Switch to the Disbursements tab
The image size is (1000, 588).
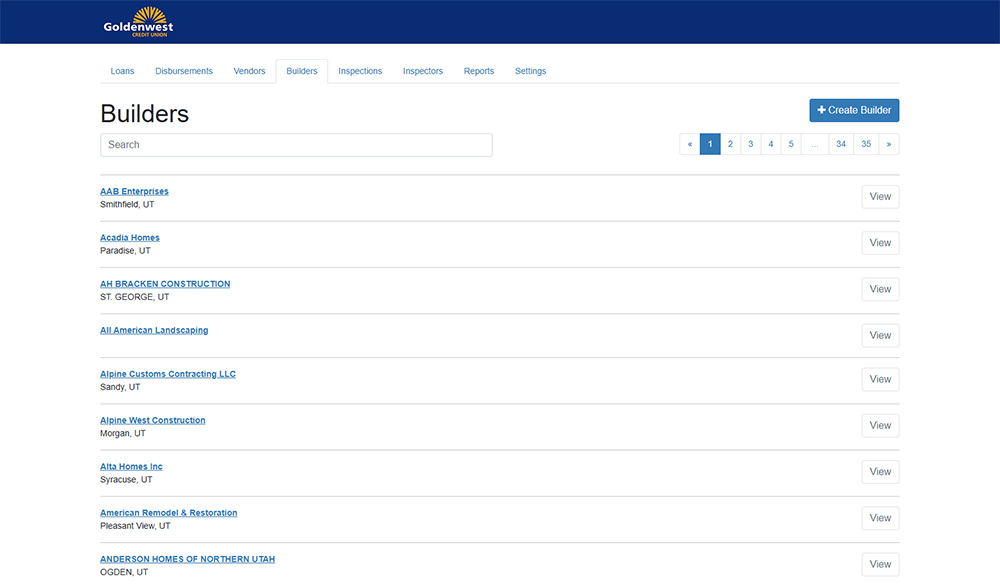click(184, 71)
